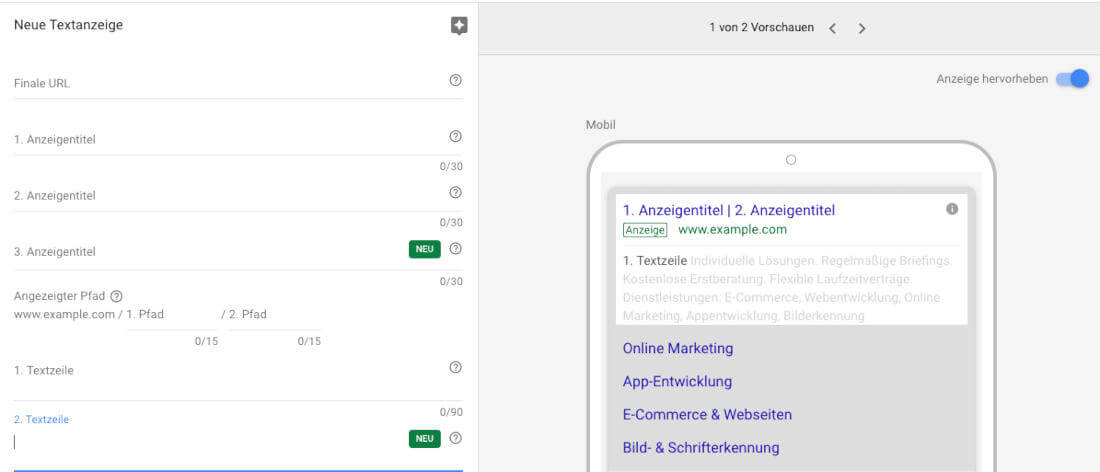Open help icon for 1. Textzeile

tap(455, 368)
